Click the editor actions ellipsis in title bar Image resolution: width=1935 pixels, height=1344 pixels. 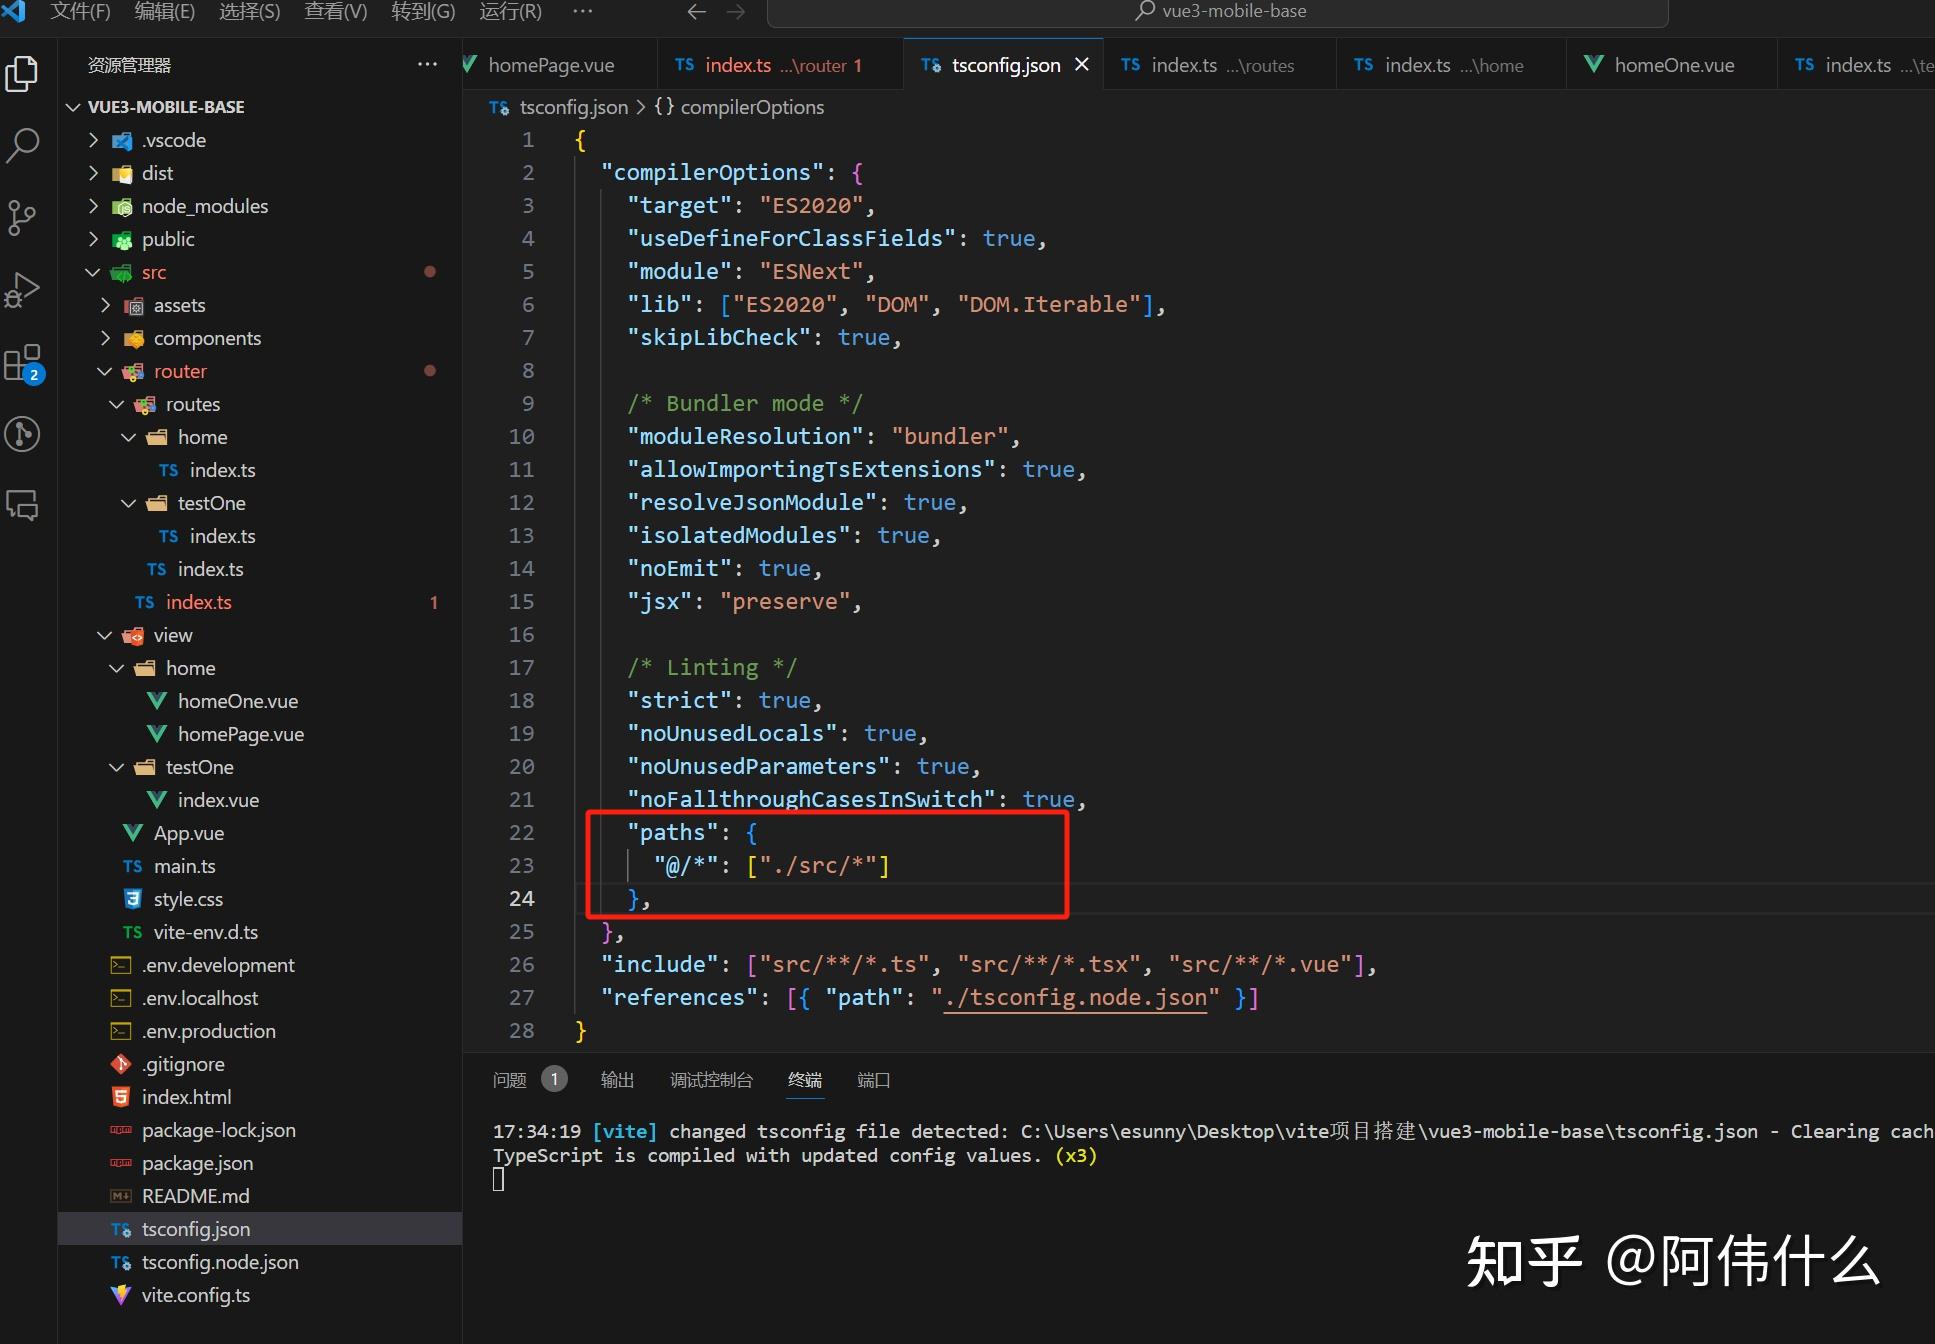tap(583, 12)
